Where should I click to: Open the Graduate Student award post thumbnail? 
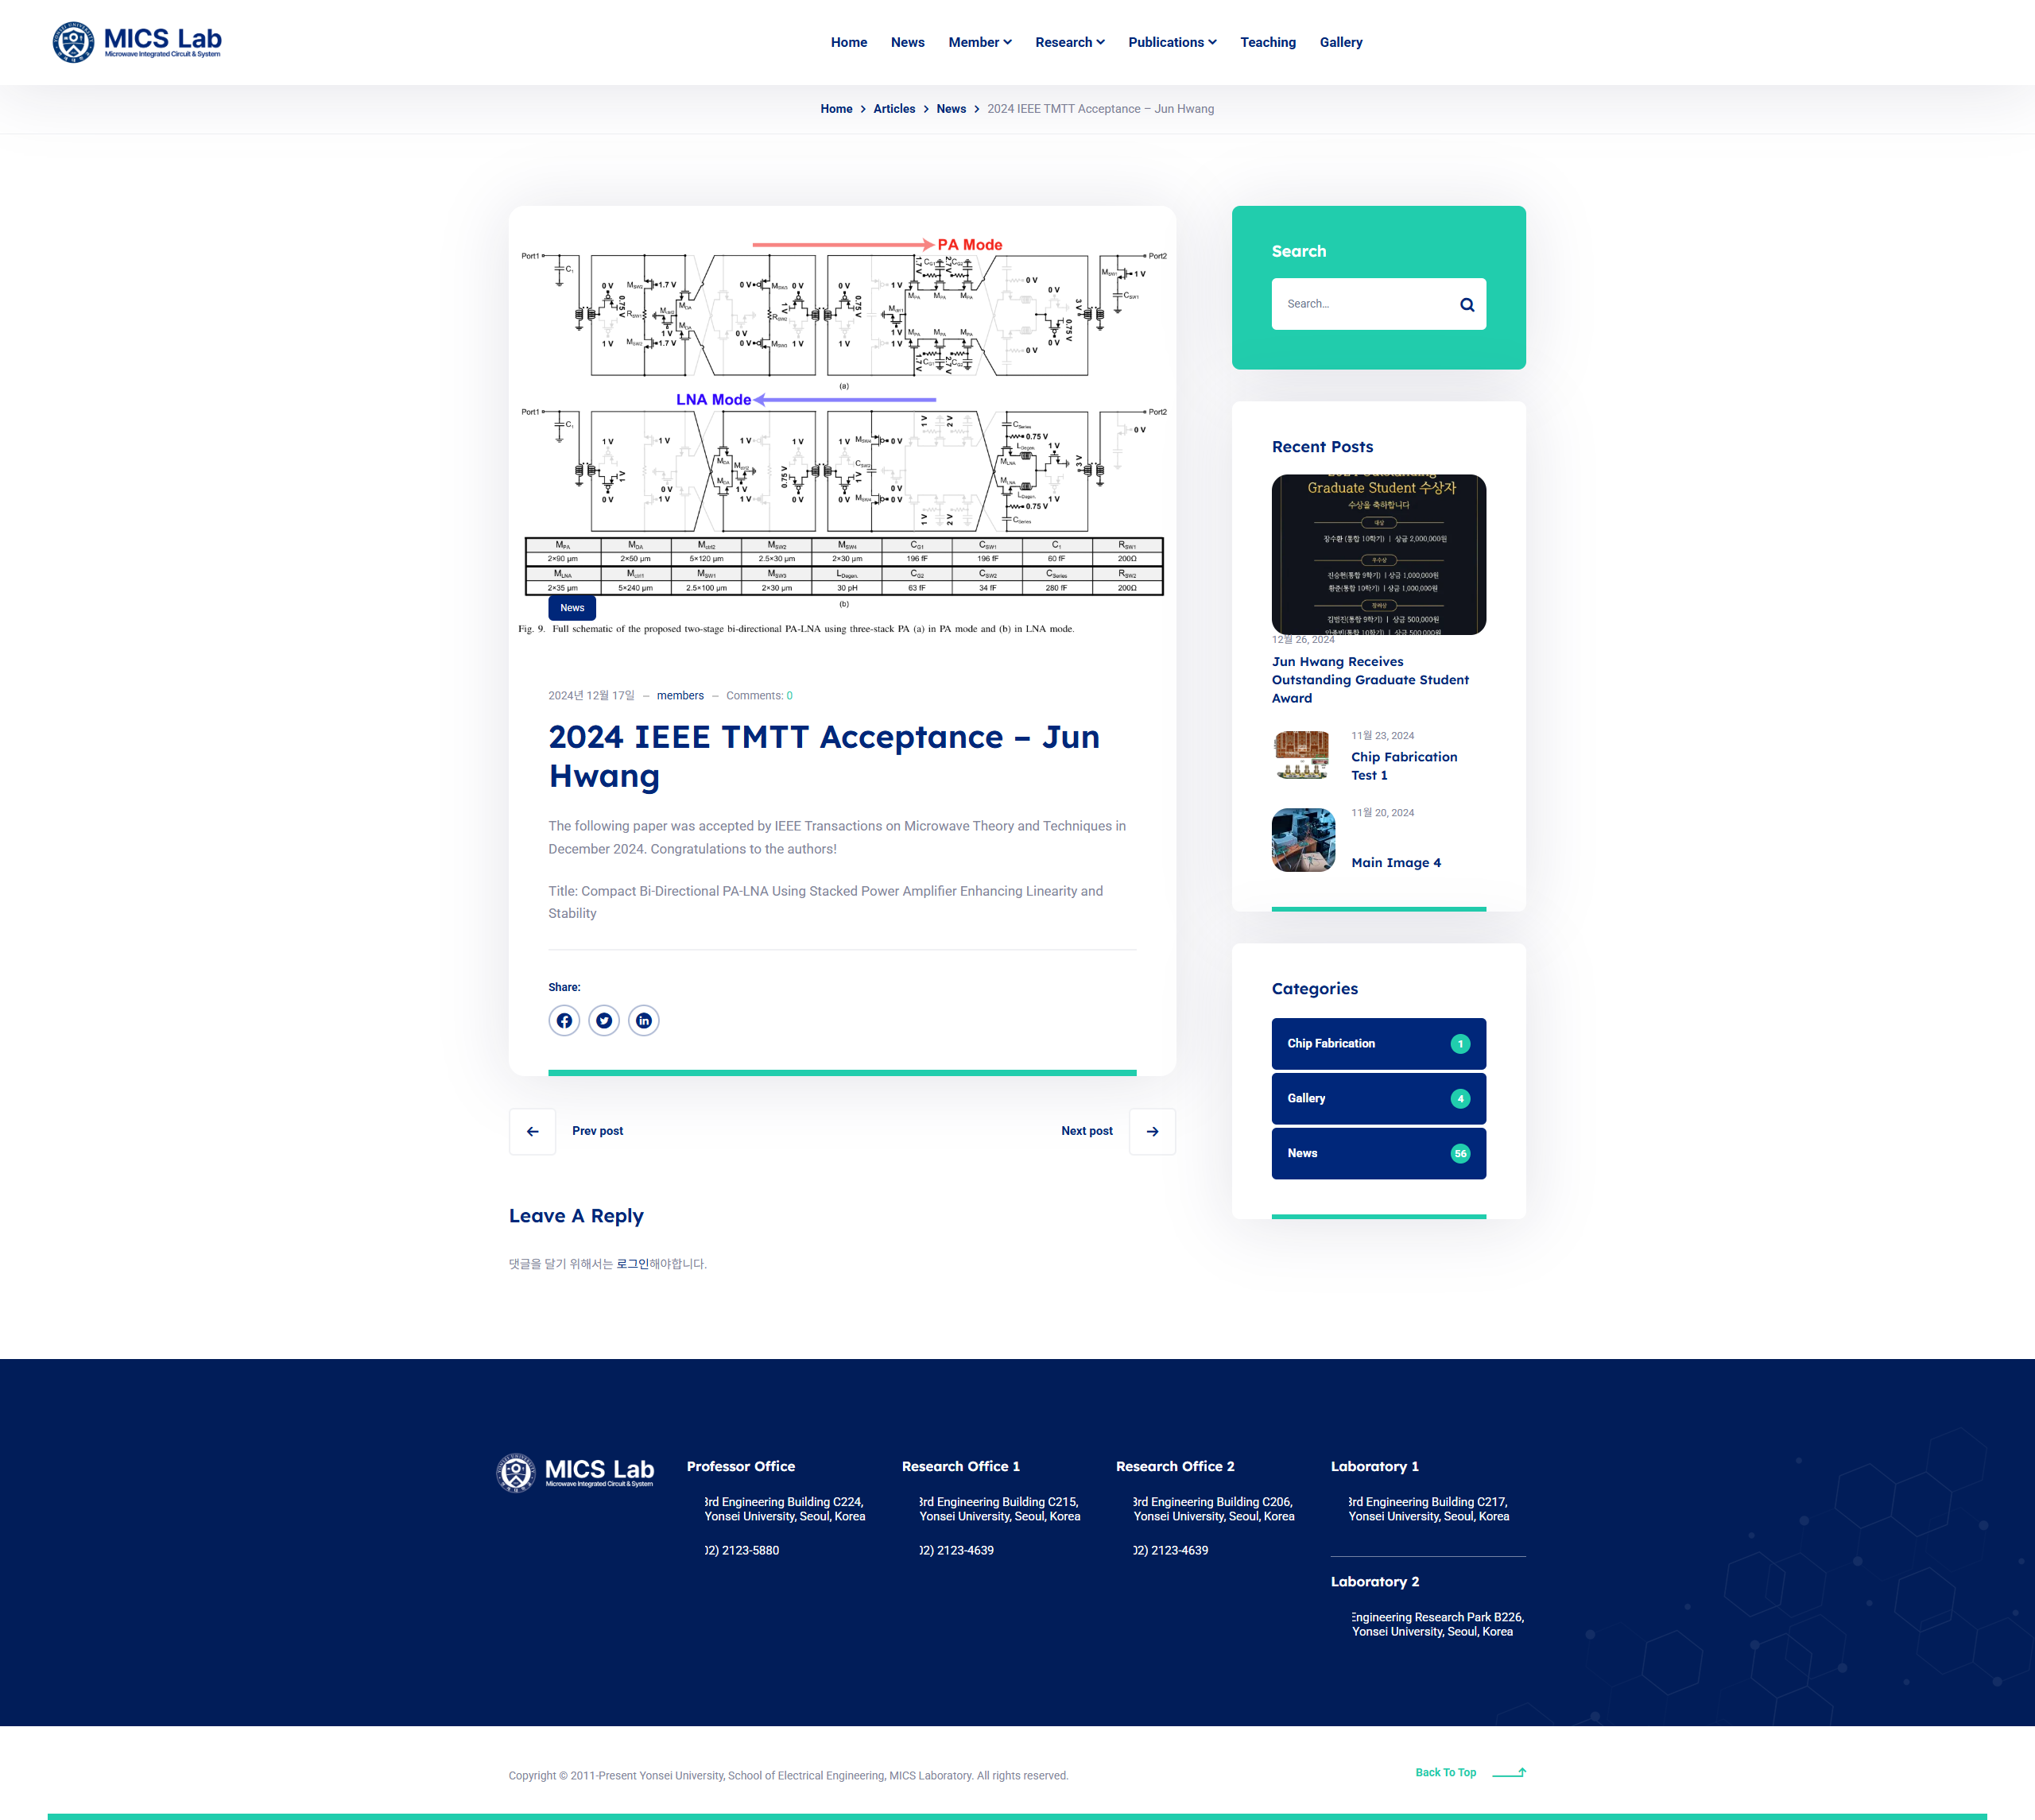pos(1378,554)
